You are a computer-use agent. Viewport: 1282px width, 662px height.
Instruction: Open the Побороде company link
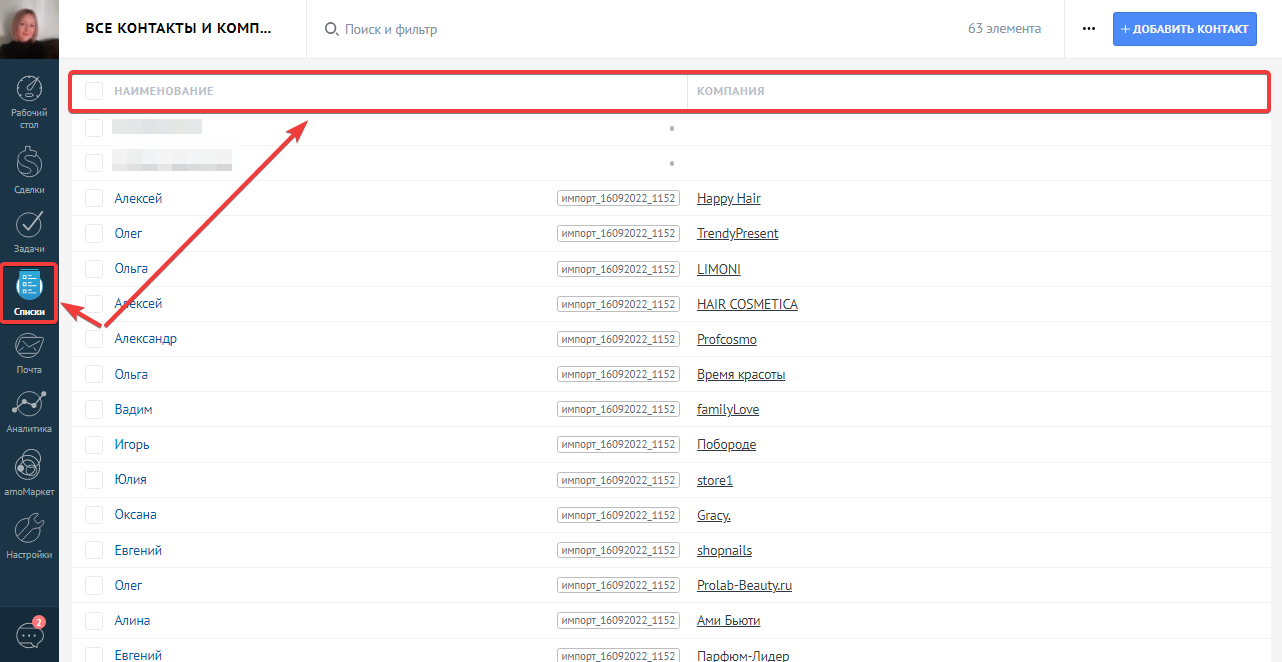click(727, 444)
